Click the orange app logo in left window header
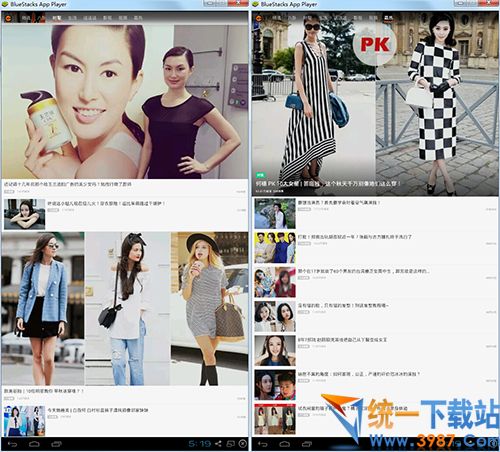 (8, 18)
